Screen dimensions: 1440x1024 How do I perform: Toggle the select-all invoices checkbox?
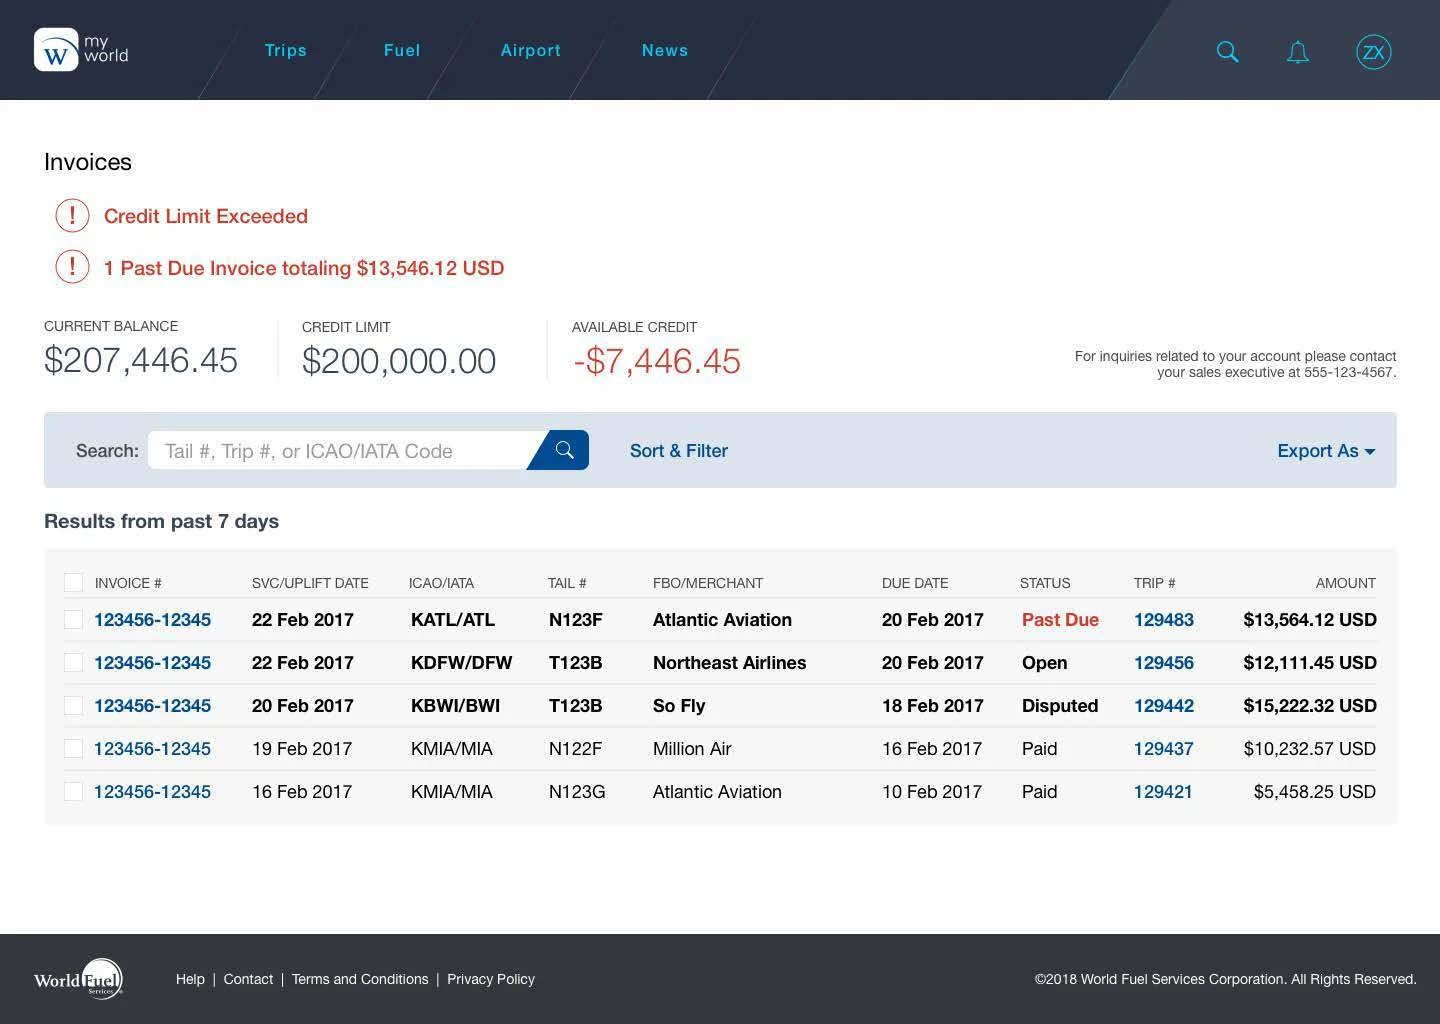(73, 582)
